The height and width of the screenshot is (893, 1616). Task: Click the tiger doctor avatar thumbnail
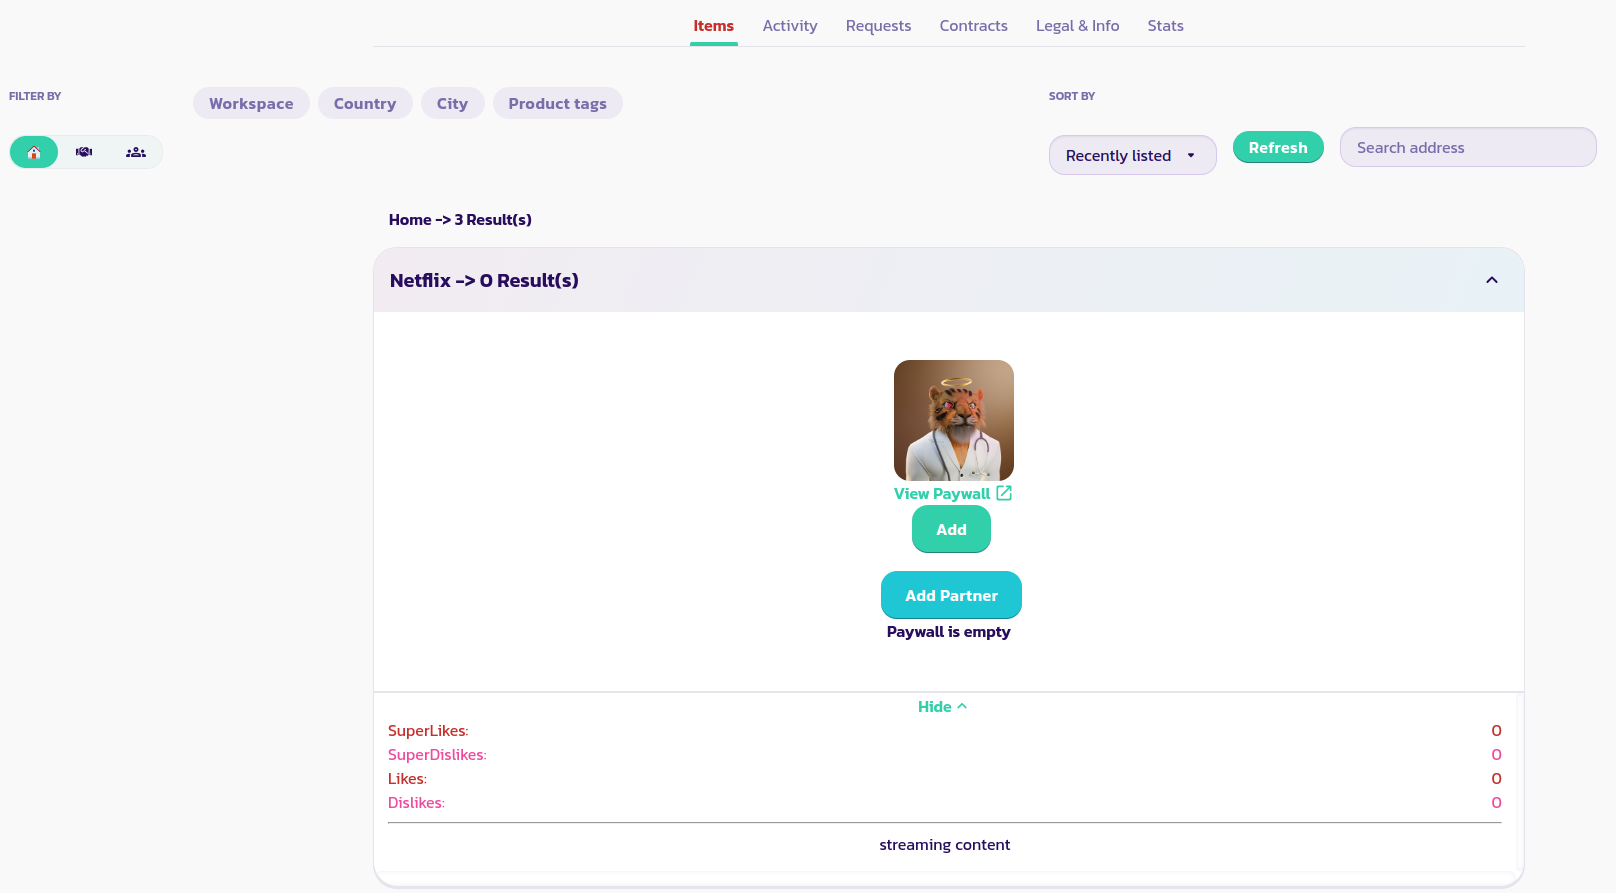(x=953, y=420)
